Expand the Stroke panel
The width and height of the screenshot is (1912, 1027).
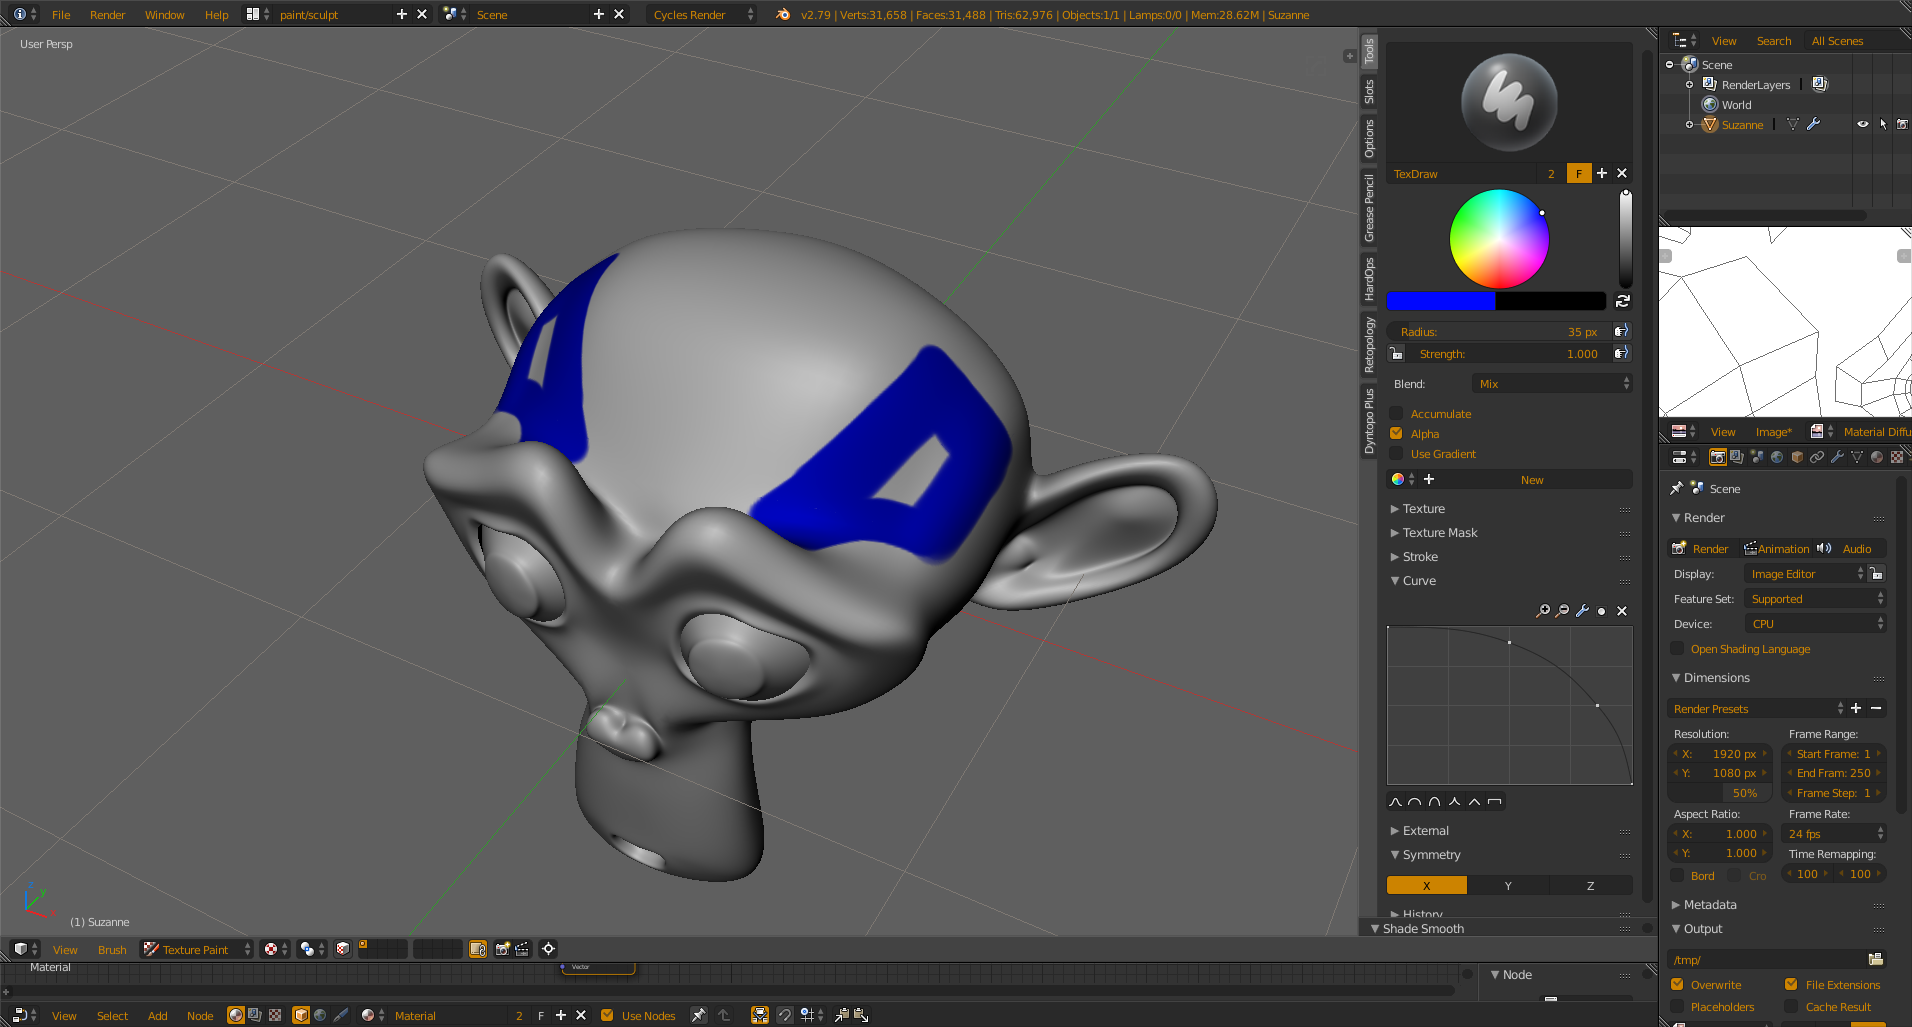(1420, 557)
